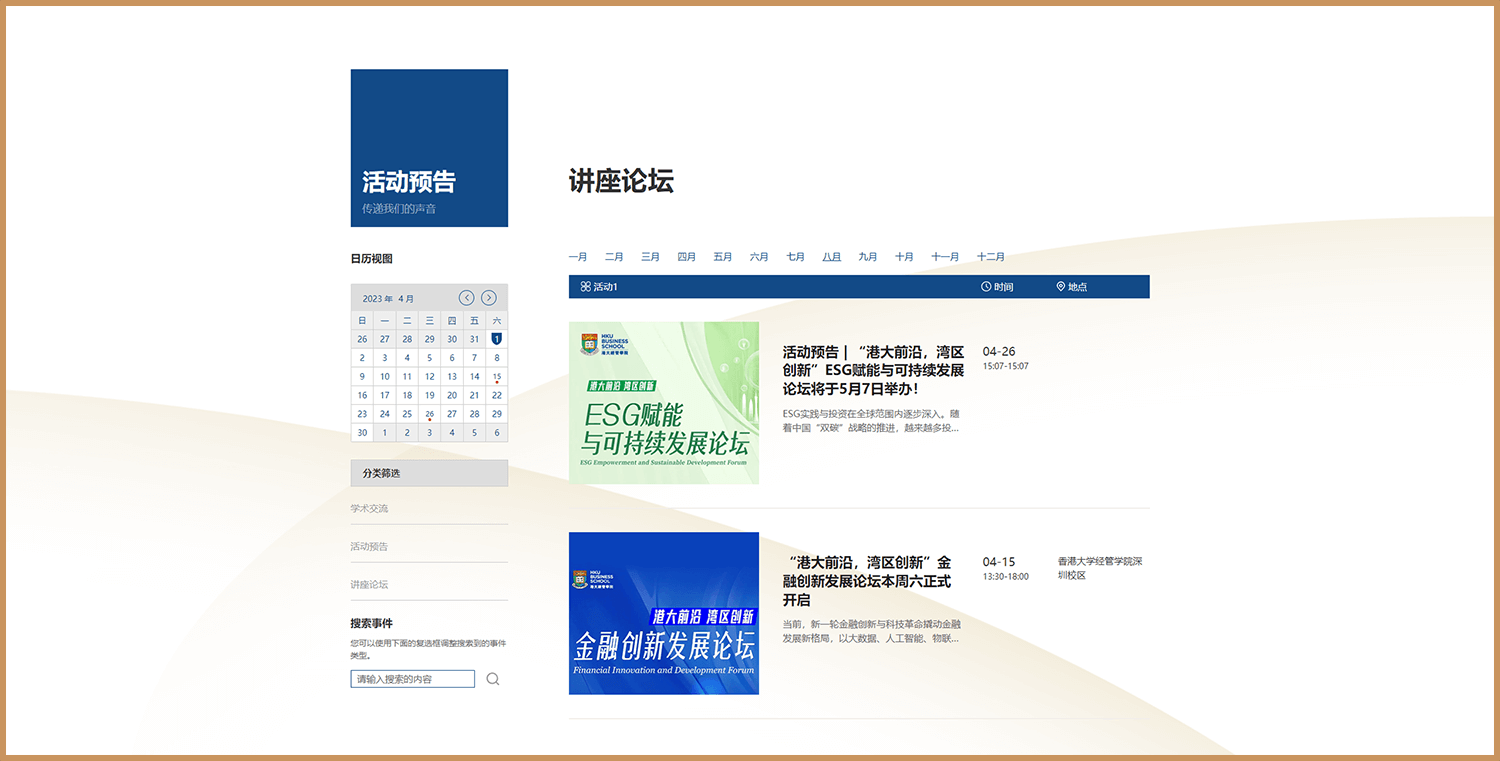The image size is (1500, 761).
Task: Click the clock icon beside 时间
Action: click(x=986, y=287)
